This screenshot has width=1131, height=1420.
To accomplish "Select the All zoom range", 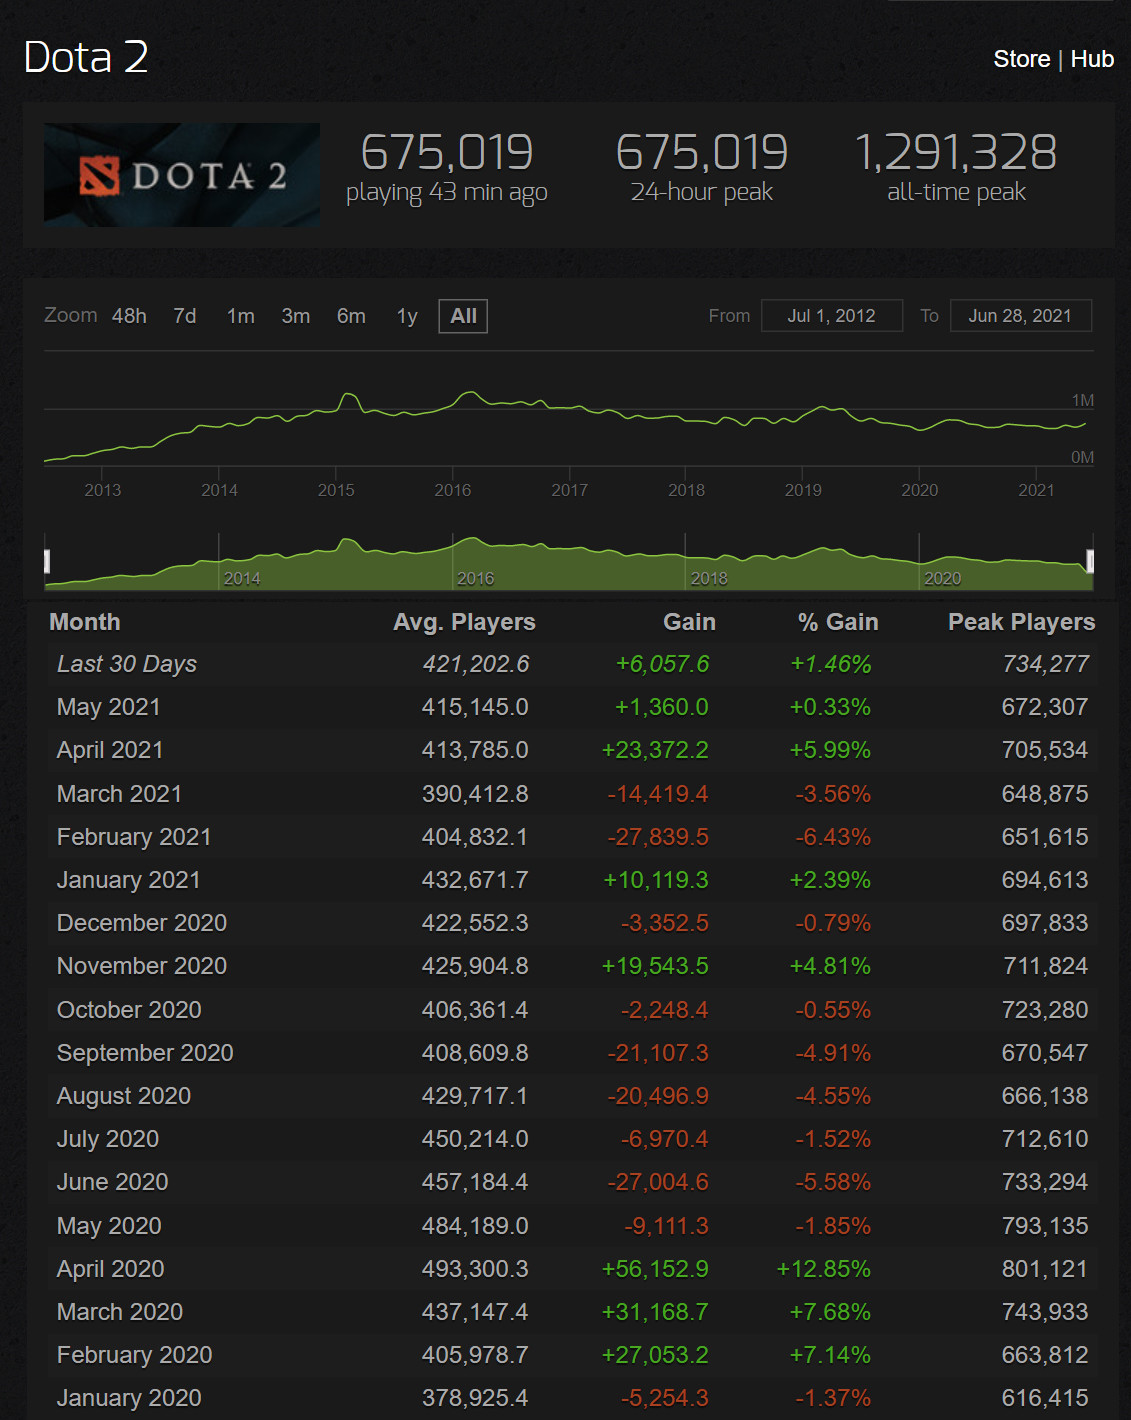I will pos(463,316).
